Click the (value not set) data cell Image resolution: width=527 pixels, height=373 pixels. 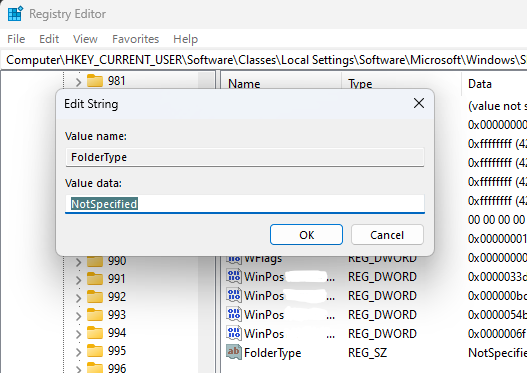(x=497, y=106)
